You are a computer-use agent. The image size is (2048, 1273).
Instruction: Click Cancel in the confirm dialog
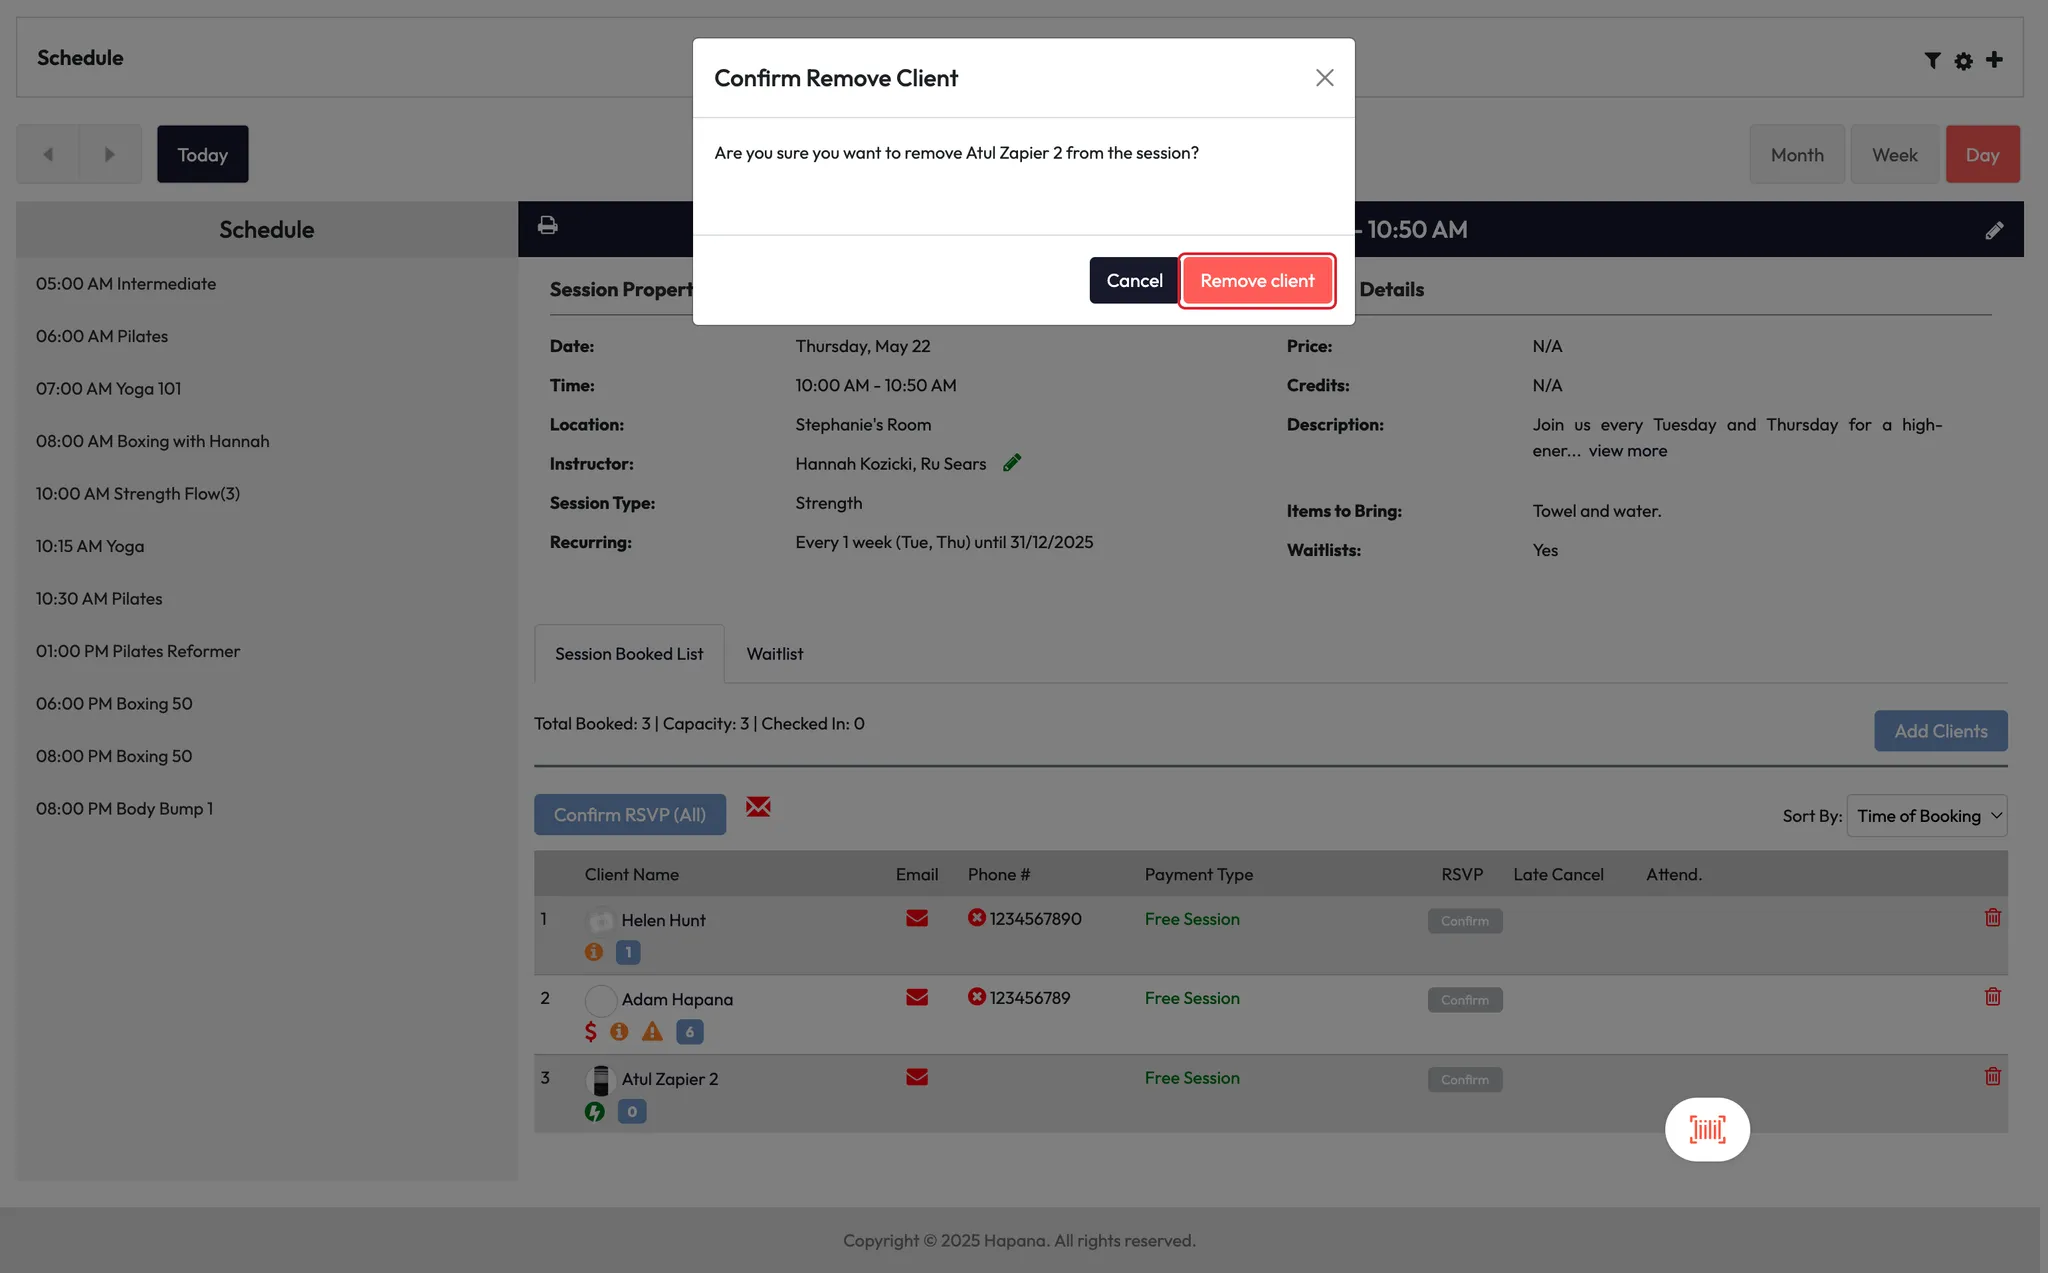click(1133, 281)
